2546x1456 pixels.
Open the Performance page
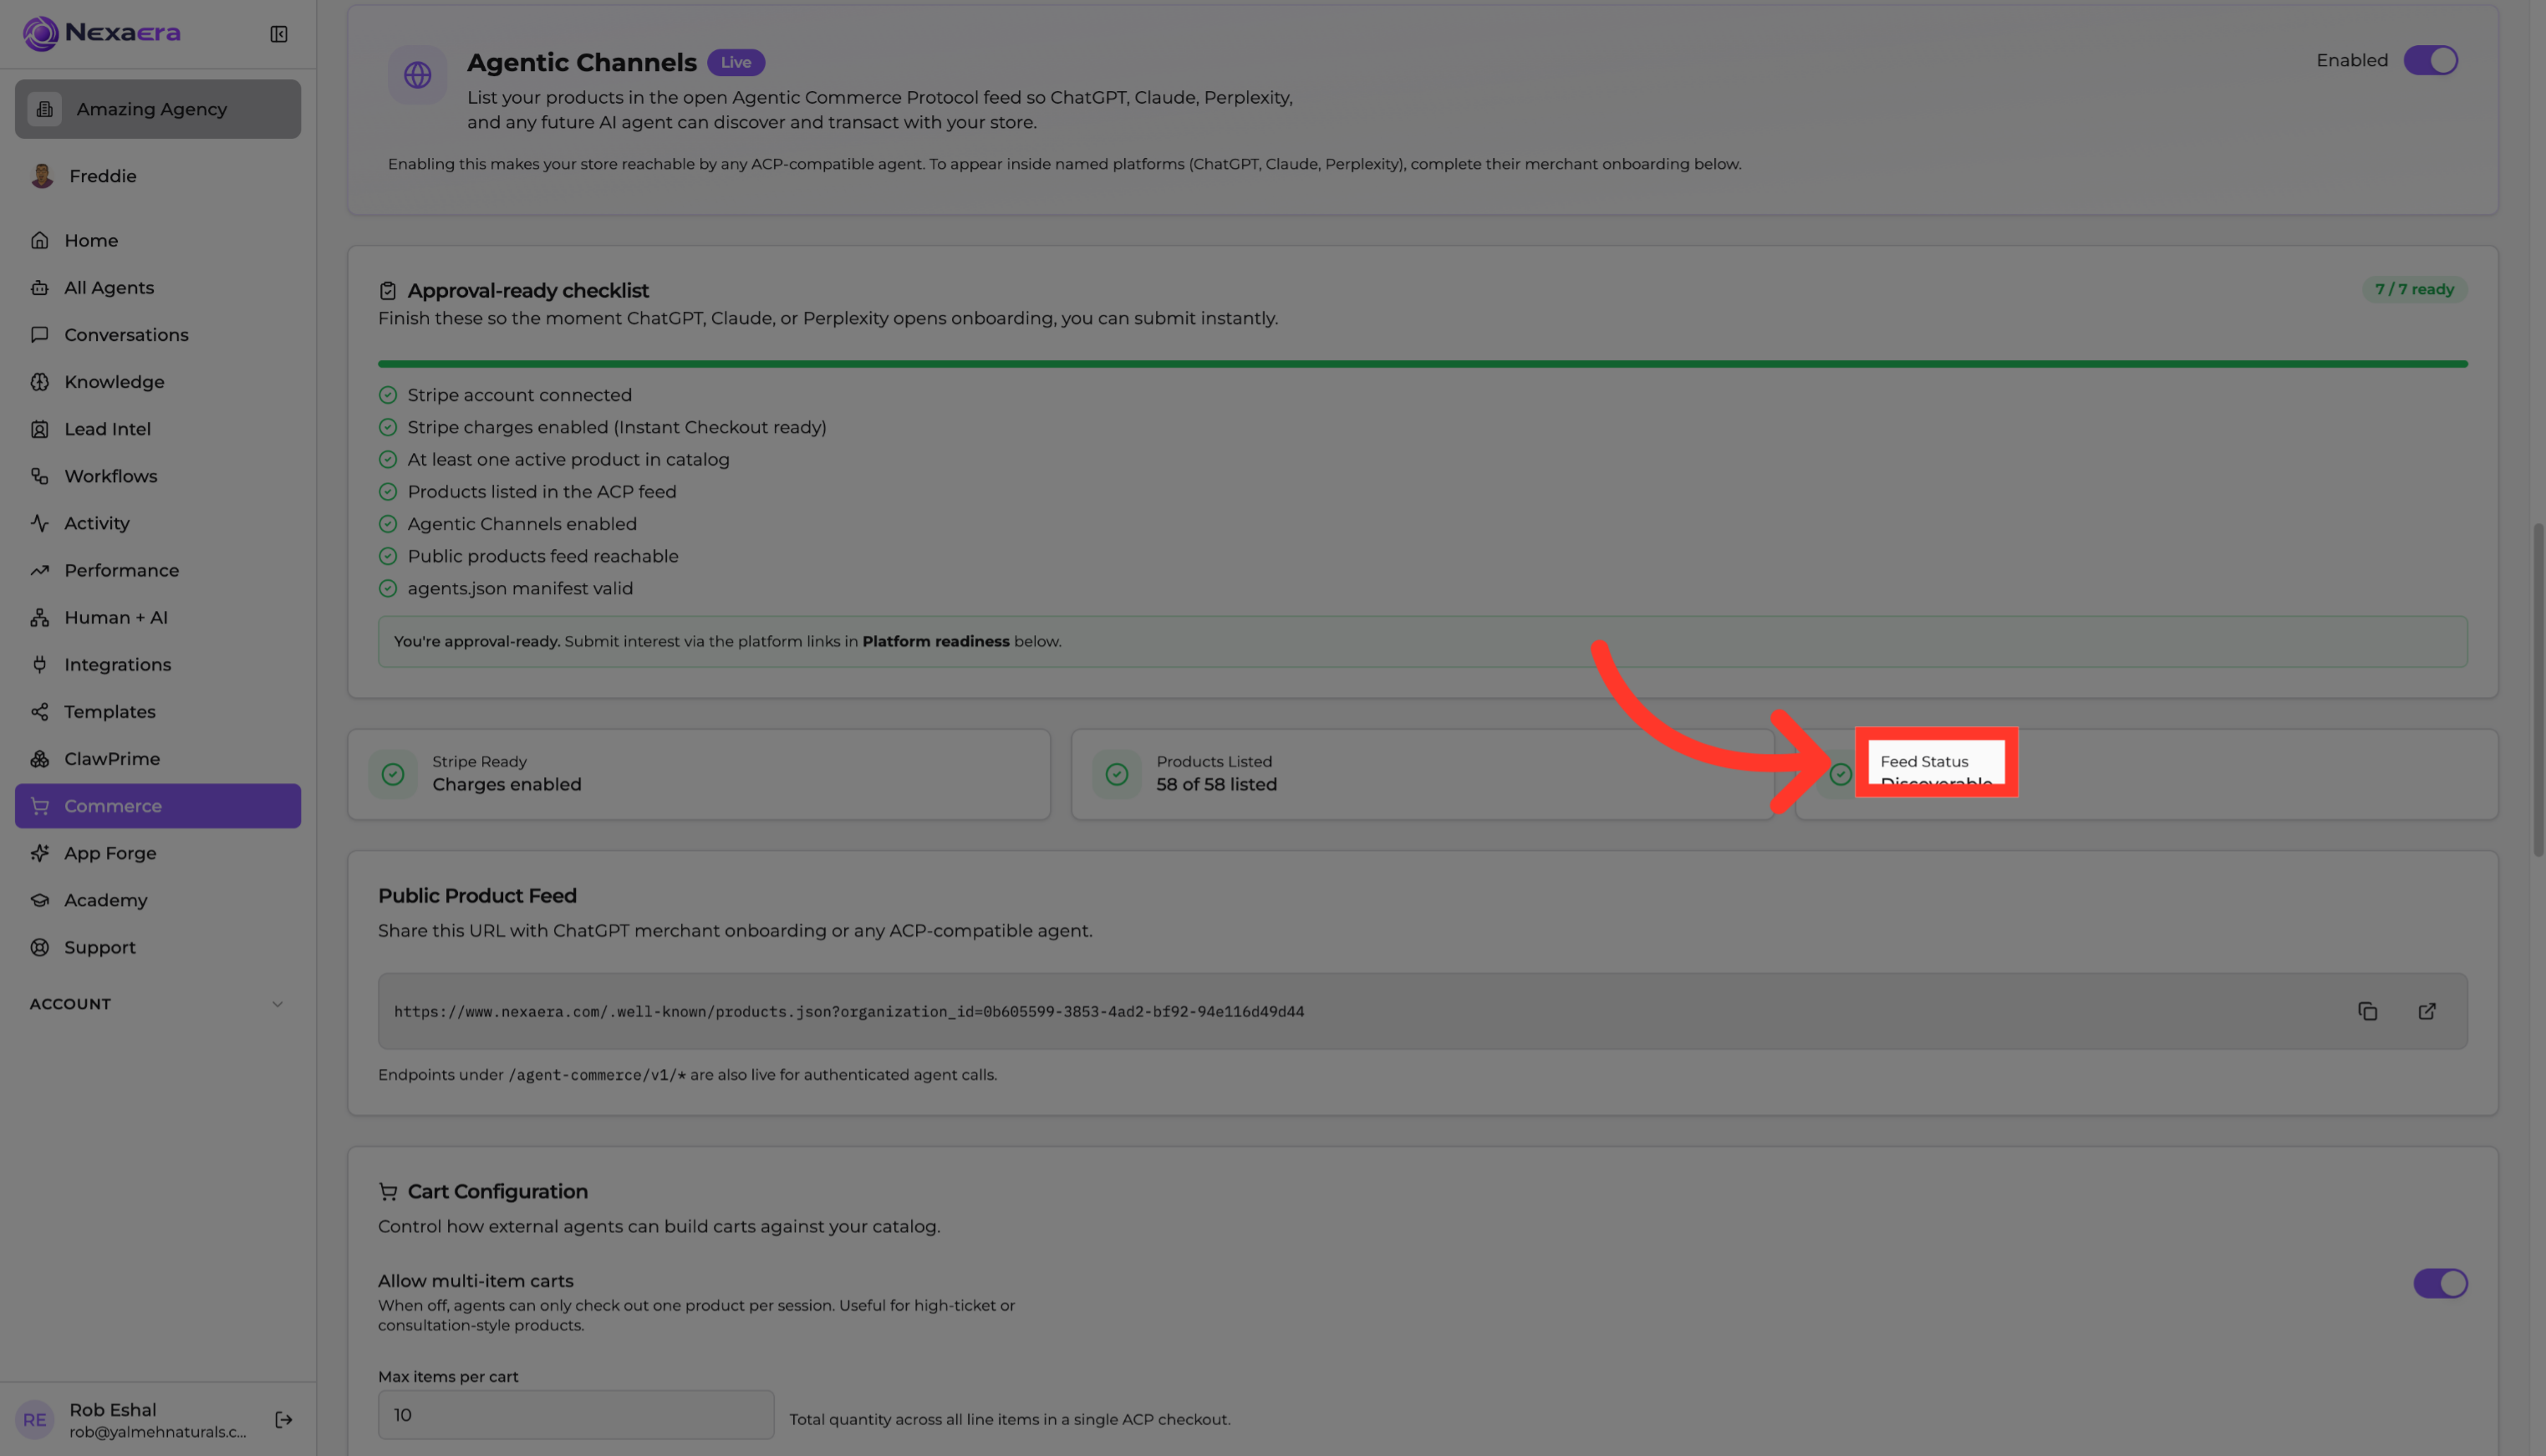coord(158,570)
